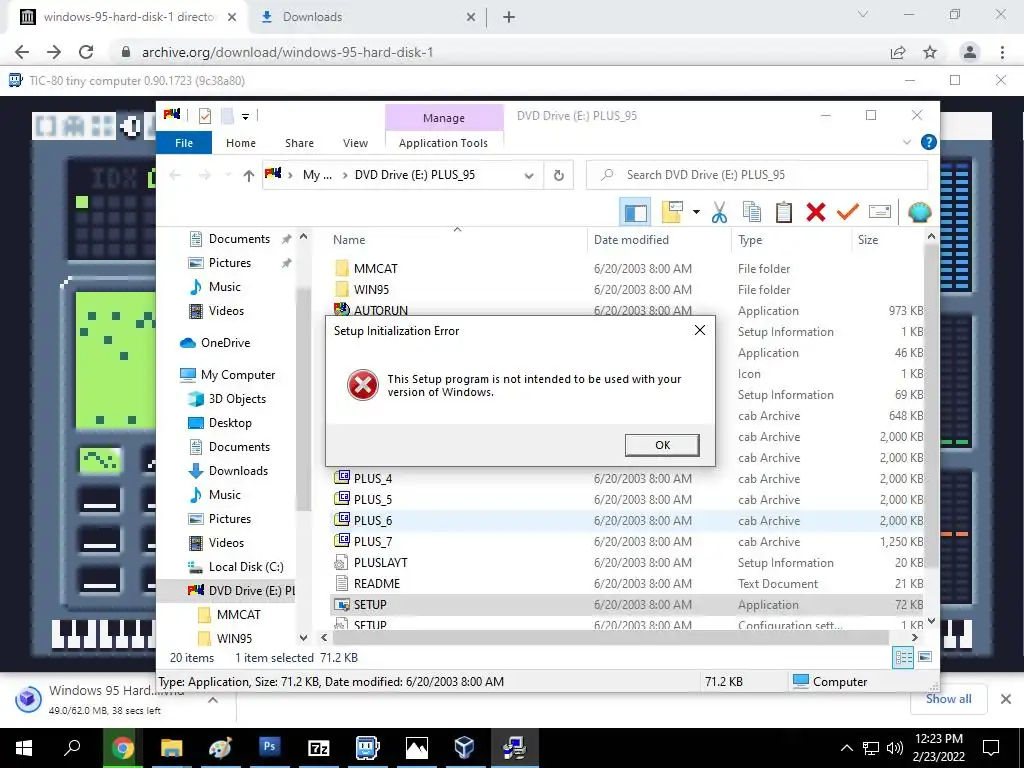Open the dropdown next to new folder icon
The width and height of the screenshot is (1024, 768).
point(696,212)
